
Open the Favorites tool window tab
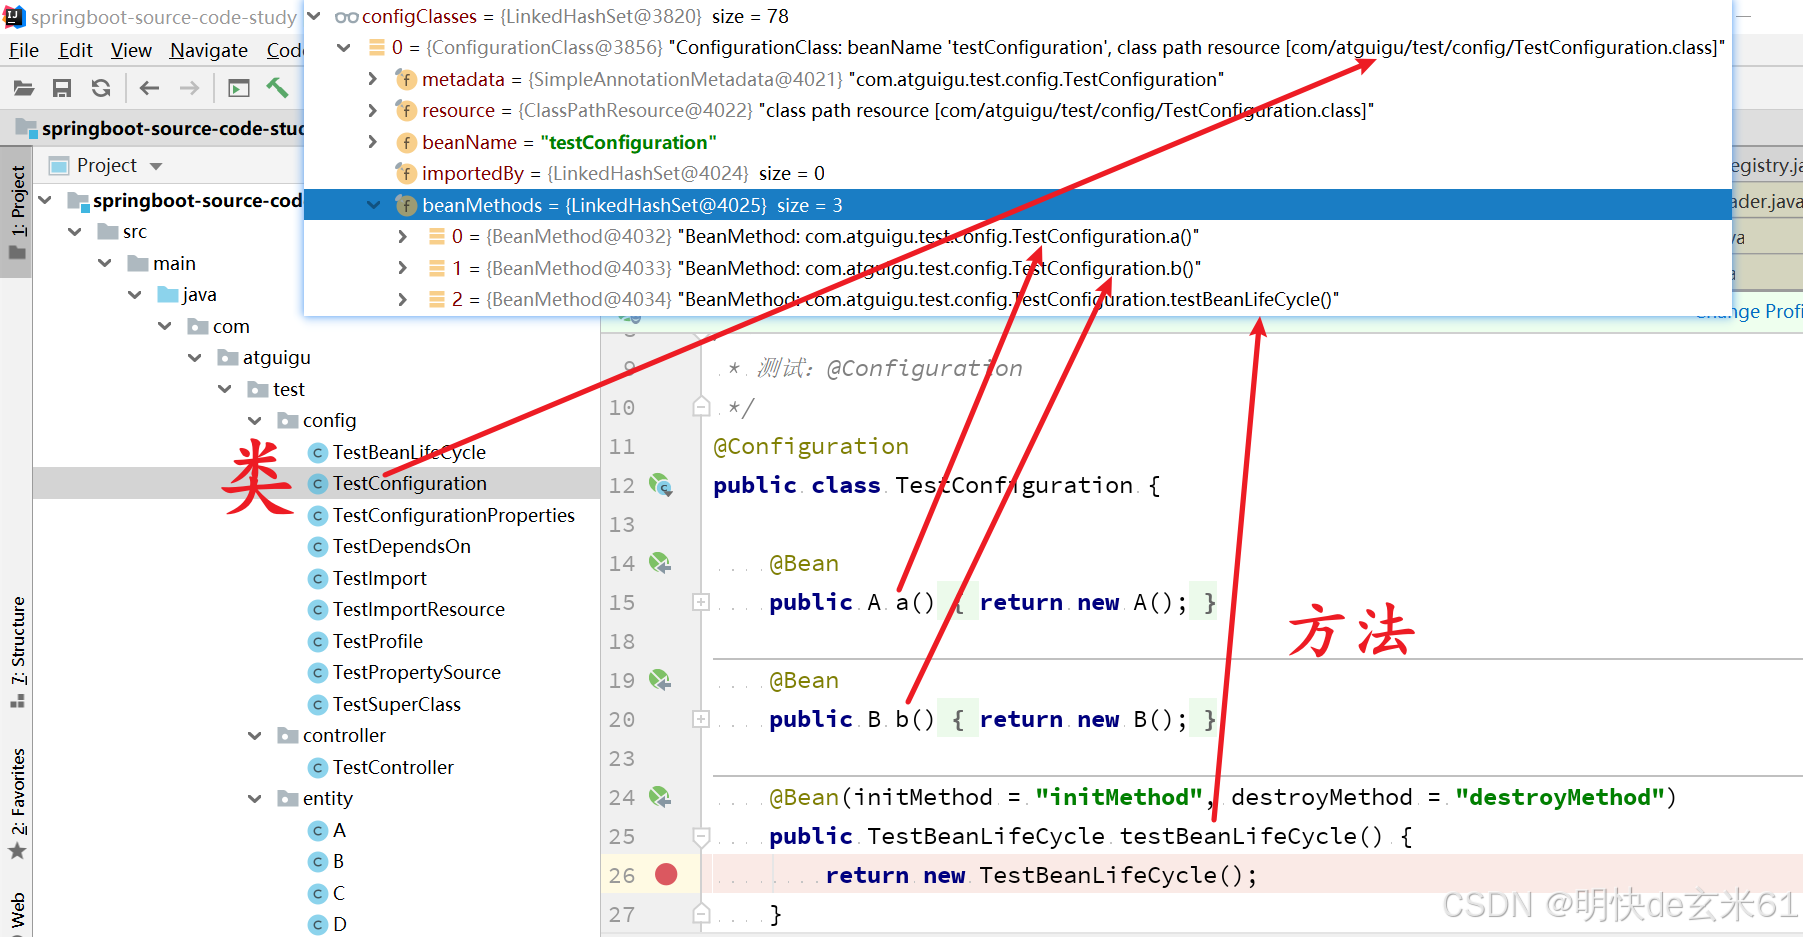tap(17, 803)
